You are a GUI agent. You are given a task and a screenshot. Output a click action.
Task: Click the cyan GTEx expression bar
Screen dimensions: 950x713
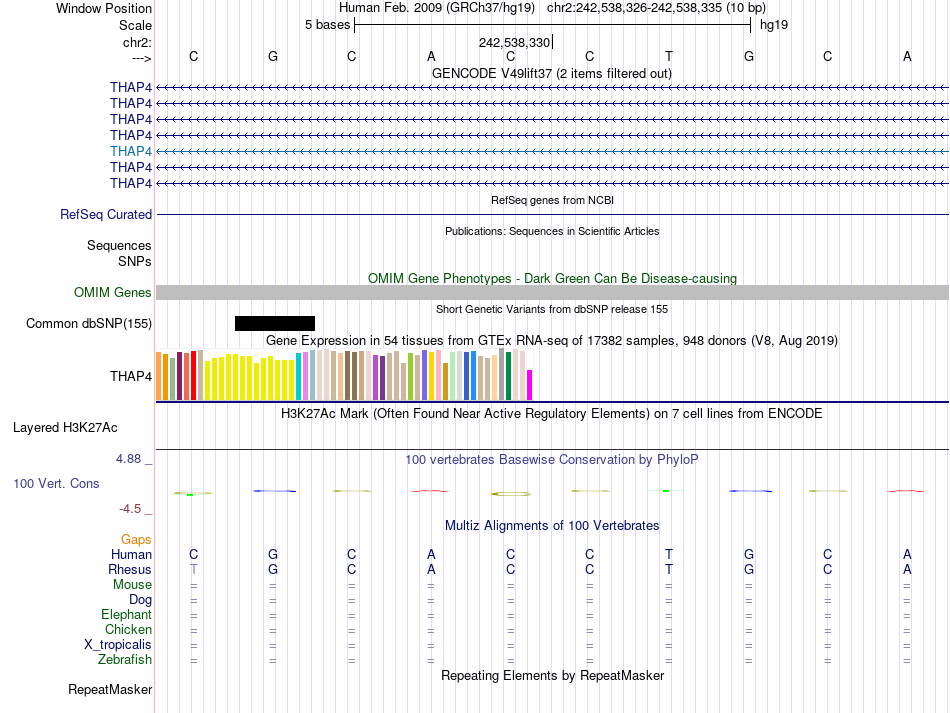pos(298,376)
